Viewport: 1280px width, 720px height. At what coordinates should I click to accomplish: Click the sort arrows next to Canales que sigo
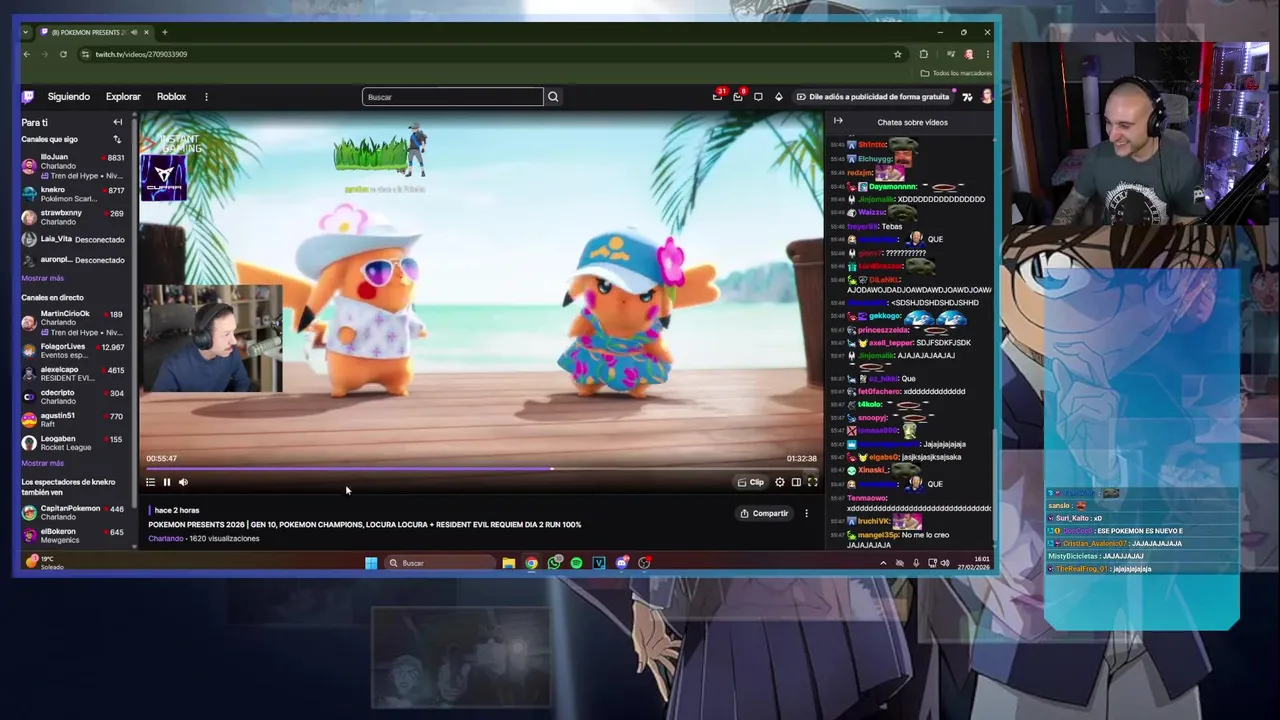[x=117, y=139]
